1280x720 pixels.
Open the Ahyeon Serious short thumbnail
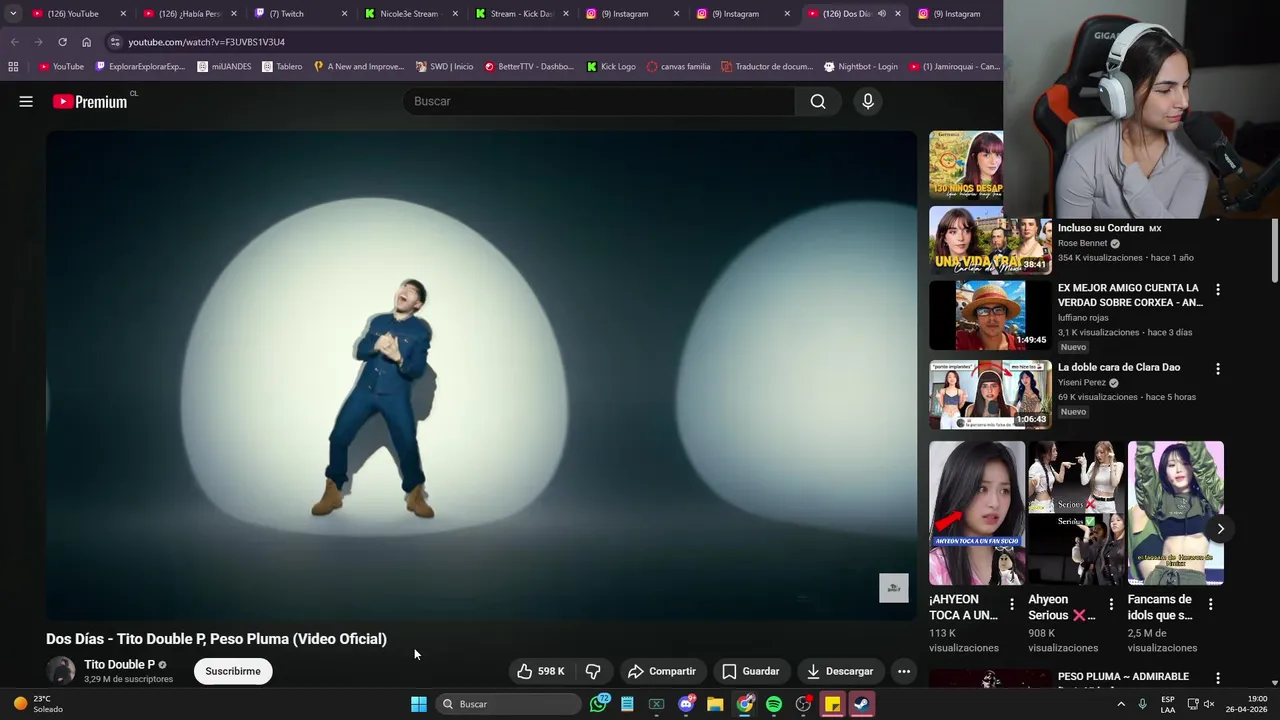(x=1076, y=513)
